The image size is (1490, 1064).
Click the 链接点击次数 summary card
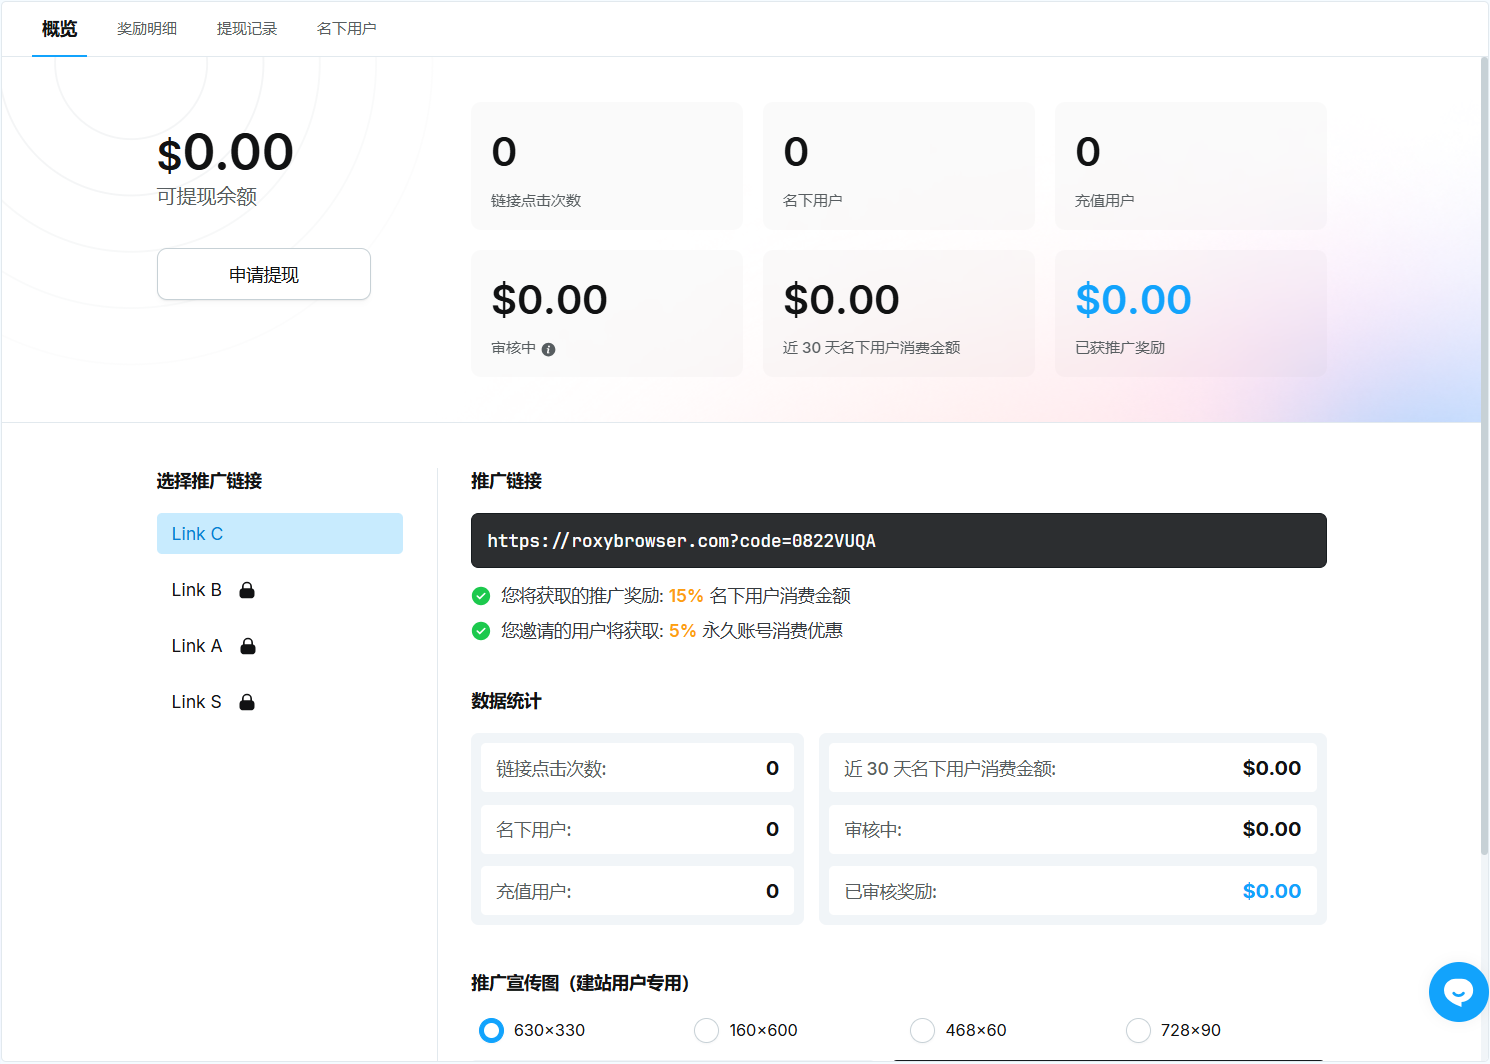[x=607, y=166]
